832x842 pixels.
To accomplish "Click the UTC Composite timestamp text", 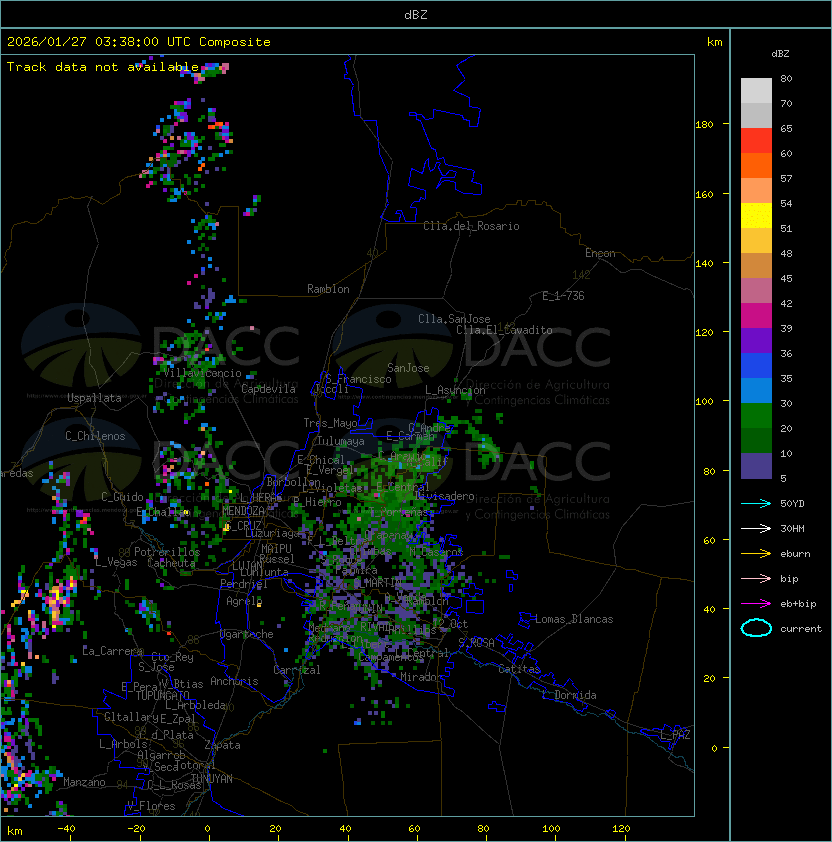I will (x=138, y=42).
